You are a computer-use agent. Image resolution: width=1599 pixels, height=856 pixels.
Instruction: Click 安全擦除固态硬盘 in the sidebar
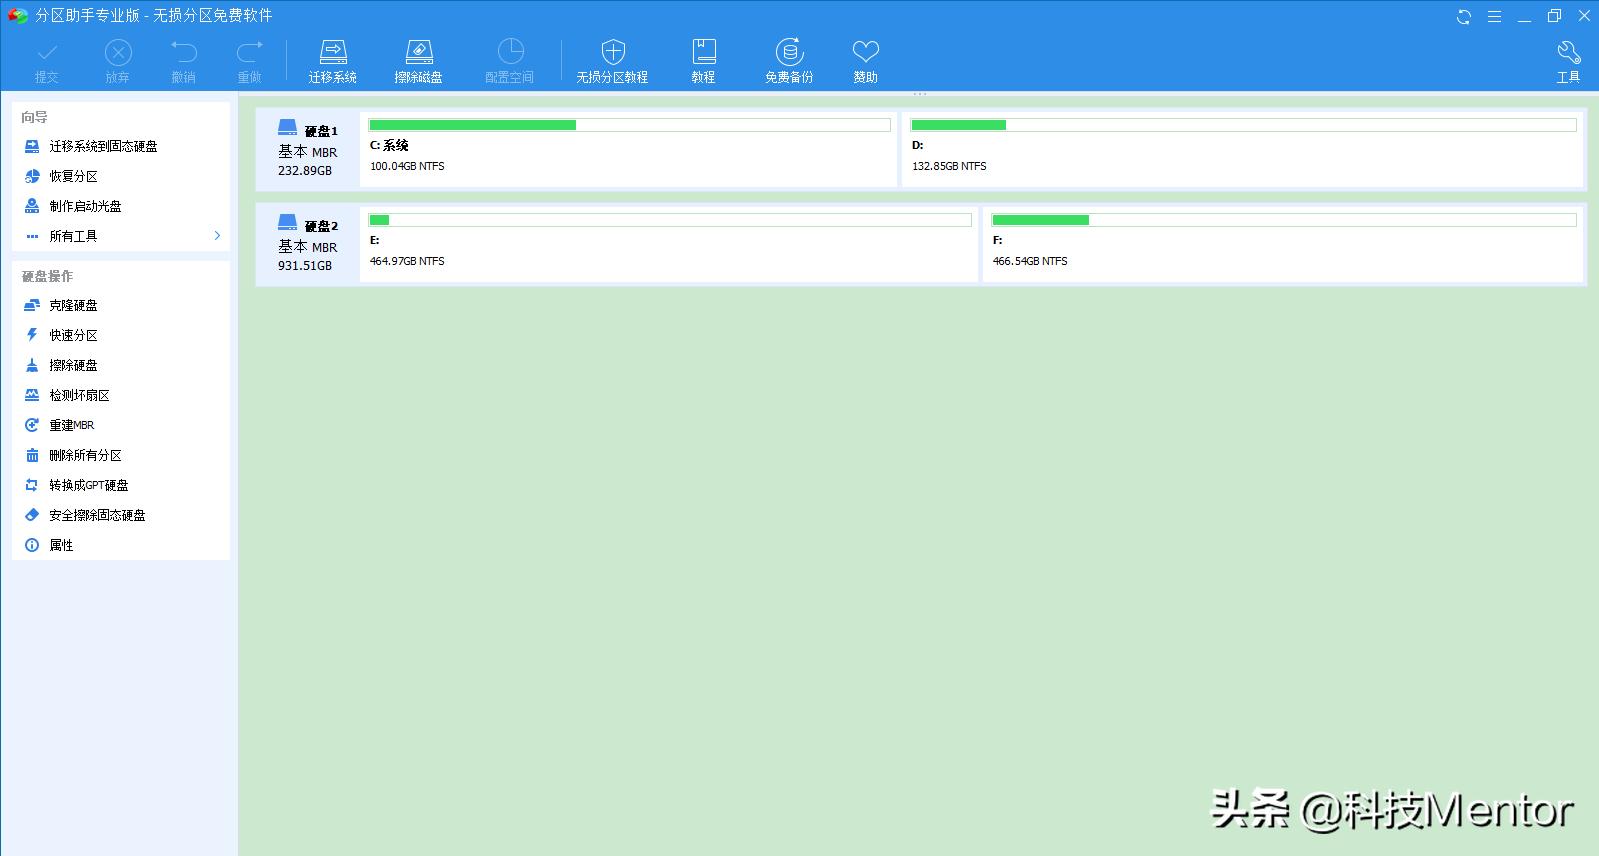(x=97, y=515)
